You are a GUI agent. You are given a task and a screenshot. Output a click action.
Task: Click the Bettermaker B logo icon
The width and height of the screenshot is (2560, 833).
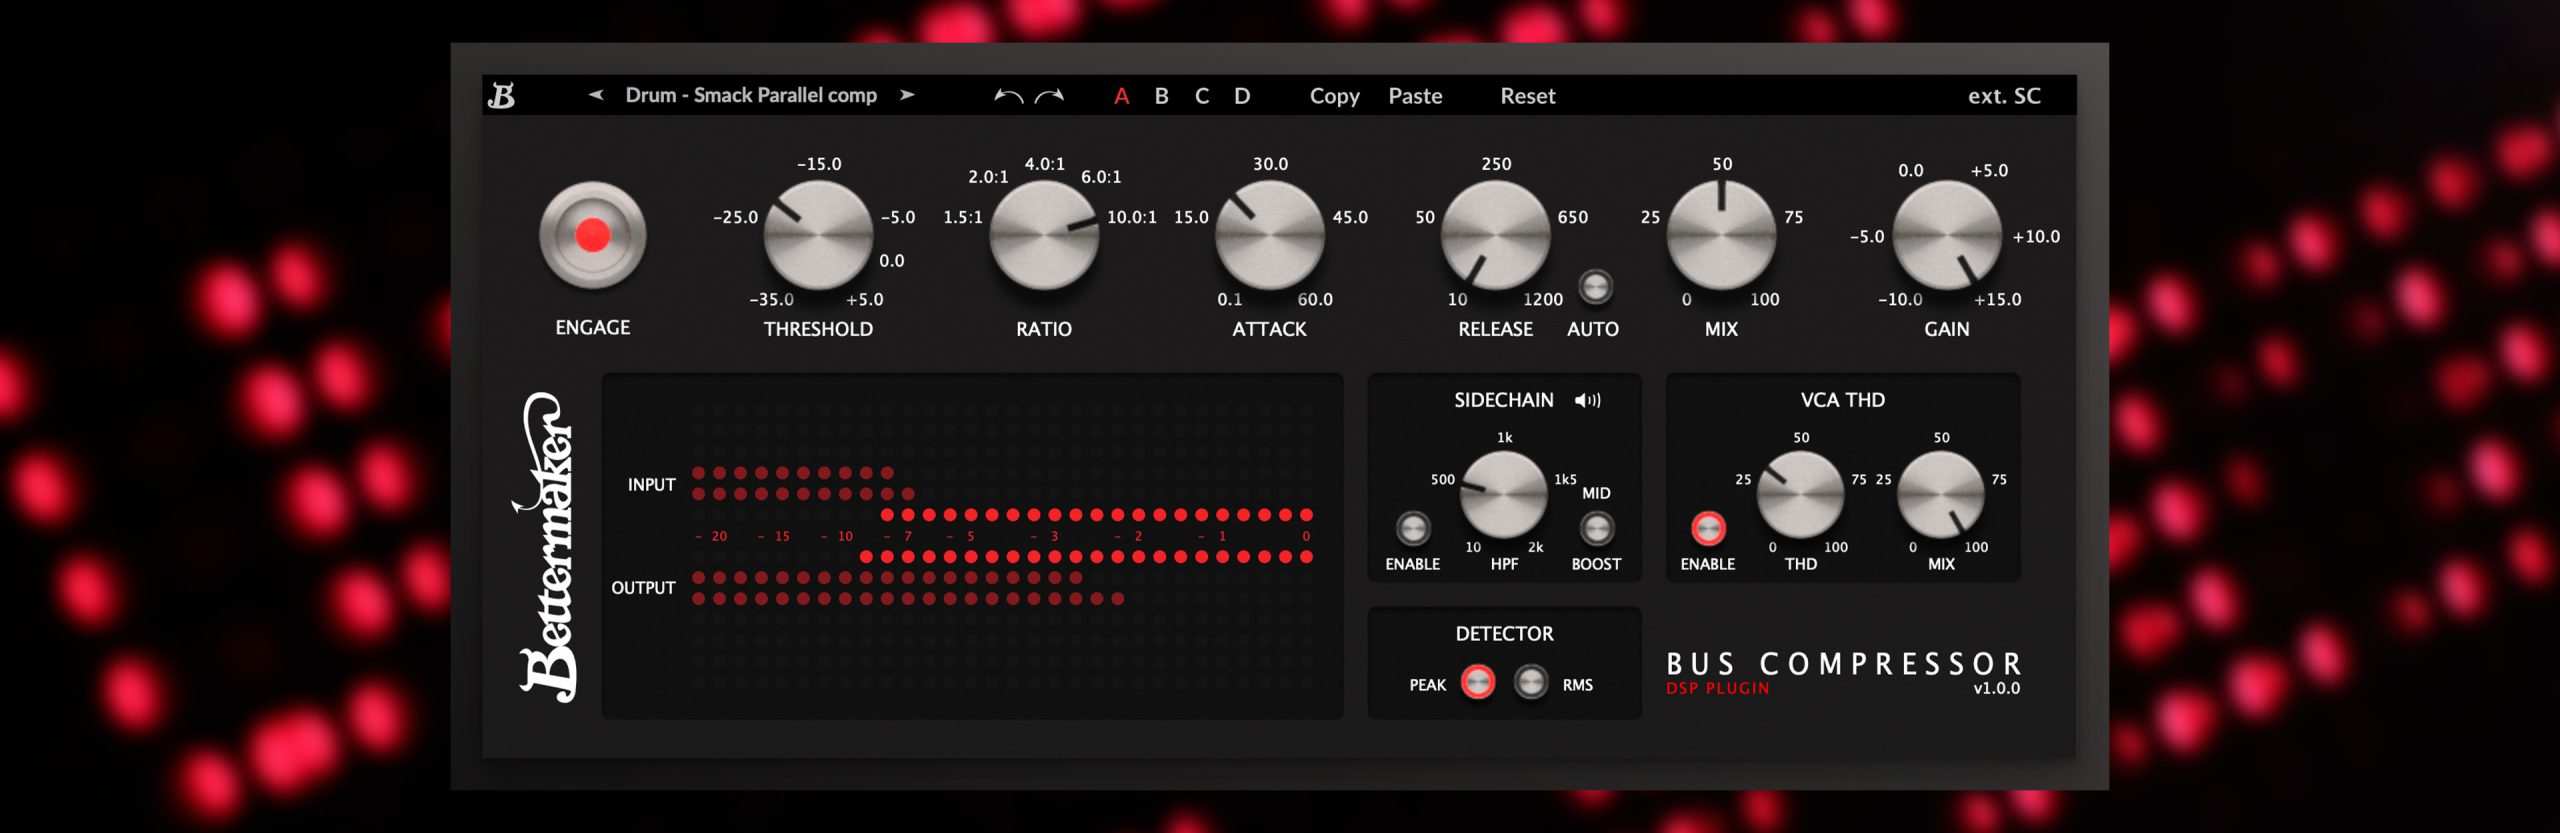[x=501, y=96]
